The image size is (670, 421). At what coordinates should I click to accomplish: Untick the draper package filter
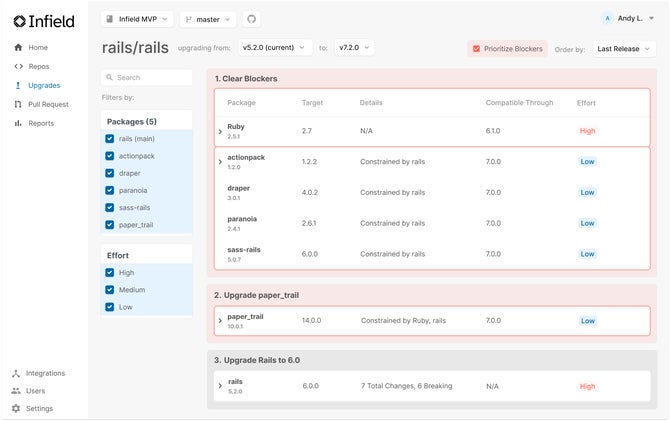[x=110, y=173]
